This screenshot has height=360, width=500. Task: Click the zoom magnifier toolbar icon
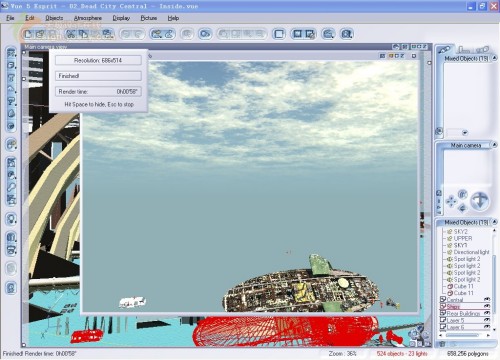click(x=328, y=34)
